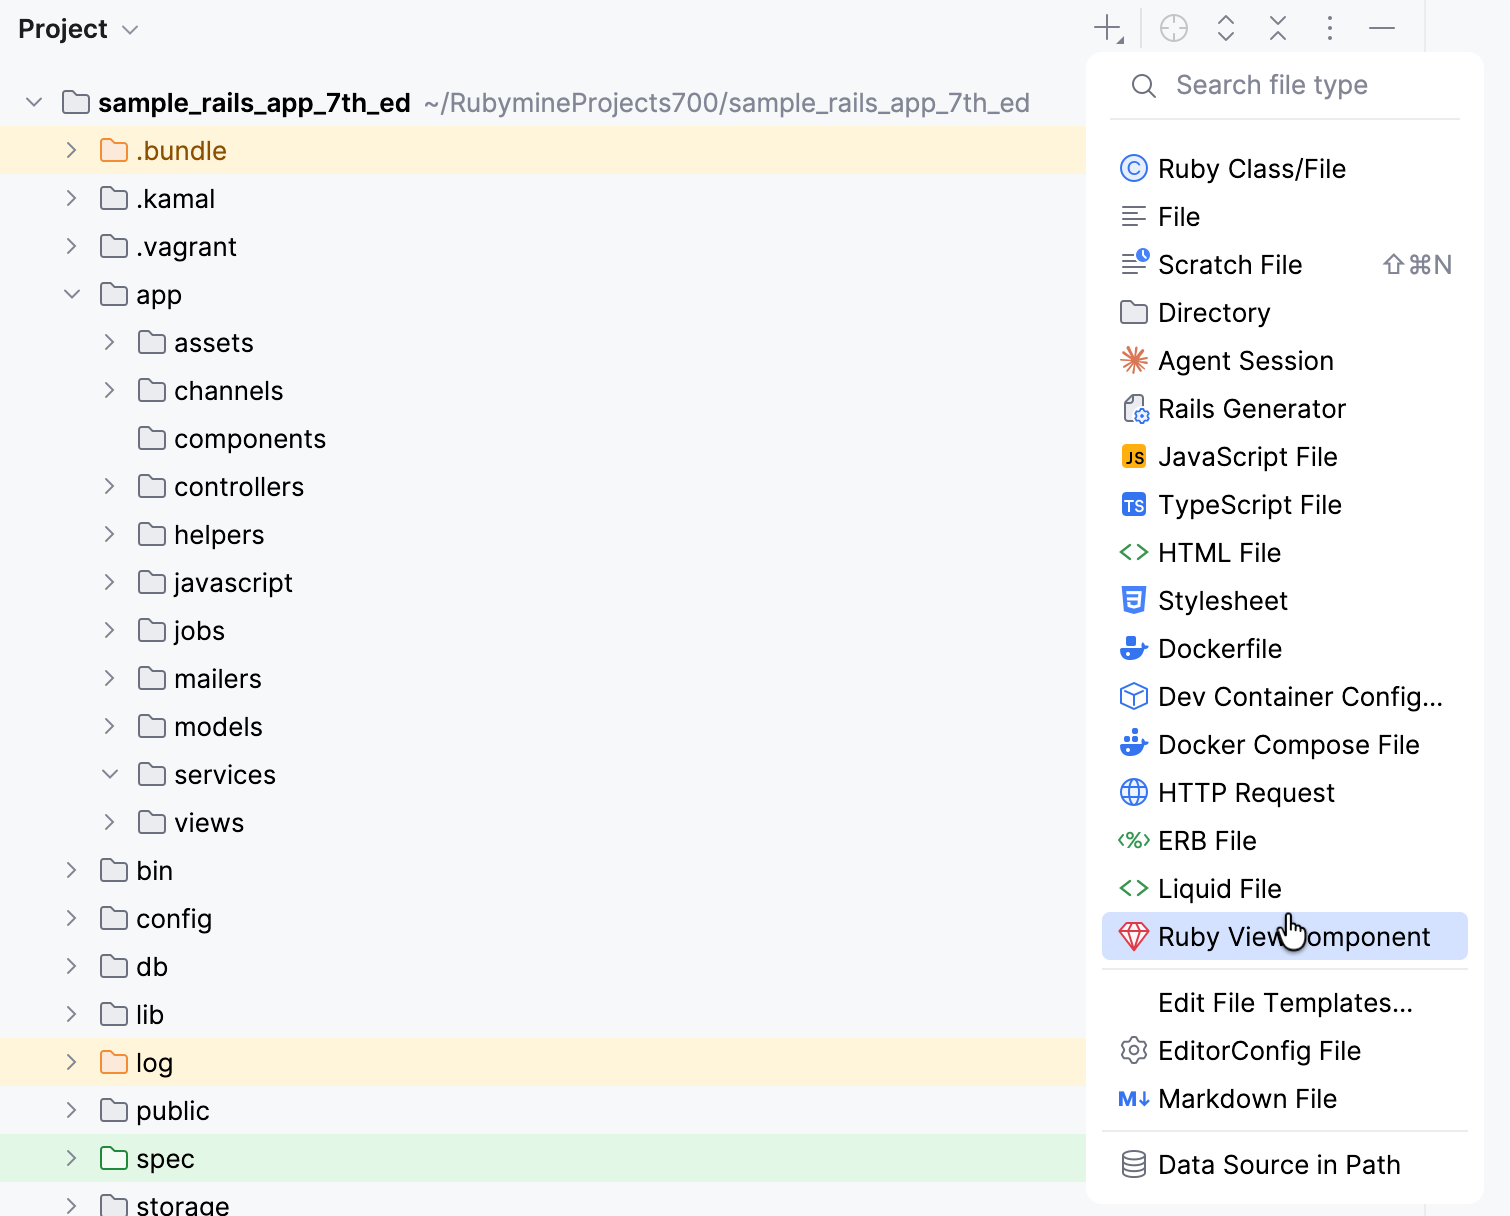
Task: Click the JavaScript File JS icon
Action: pos(1133,457)
